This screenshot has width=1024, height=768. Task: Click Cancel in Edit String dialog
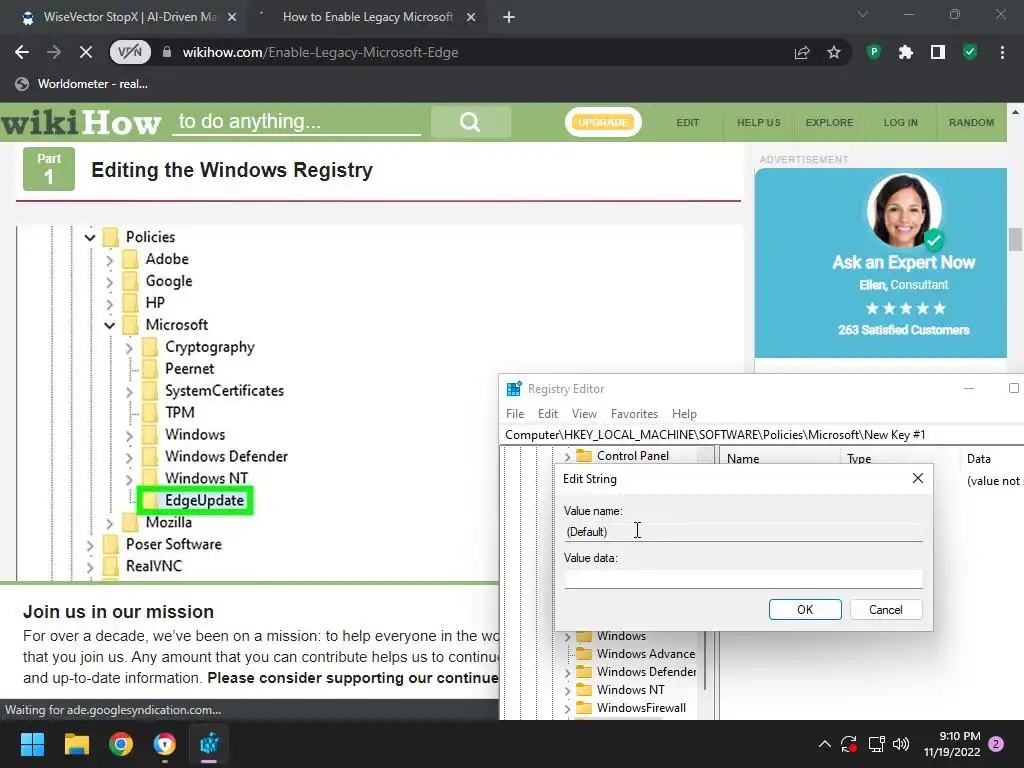coord(886,609)
